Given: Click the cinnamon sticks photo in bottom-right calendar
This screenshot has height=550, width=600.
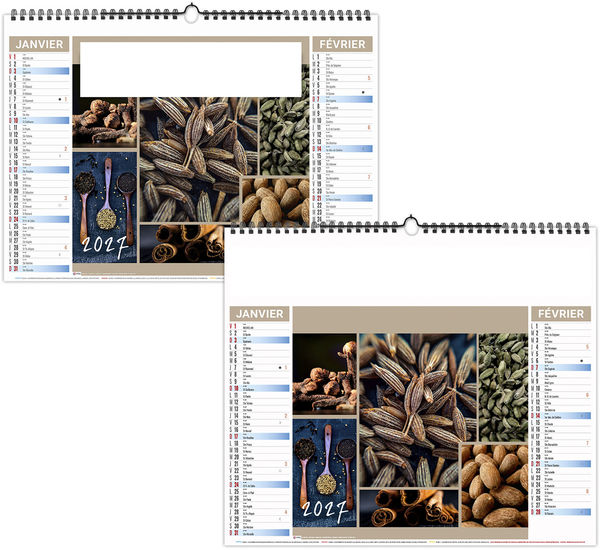Looking at the screenshot, I should pyautogui.click(x=409, y=508).
